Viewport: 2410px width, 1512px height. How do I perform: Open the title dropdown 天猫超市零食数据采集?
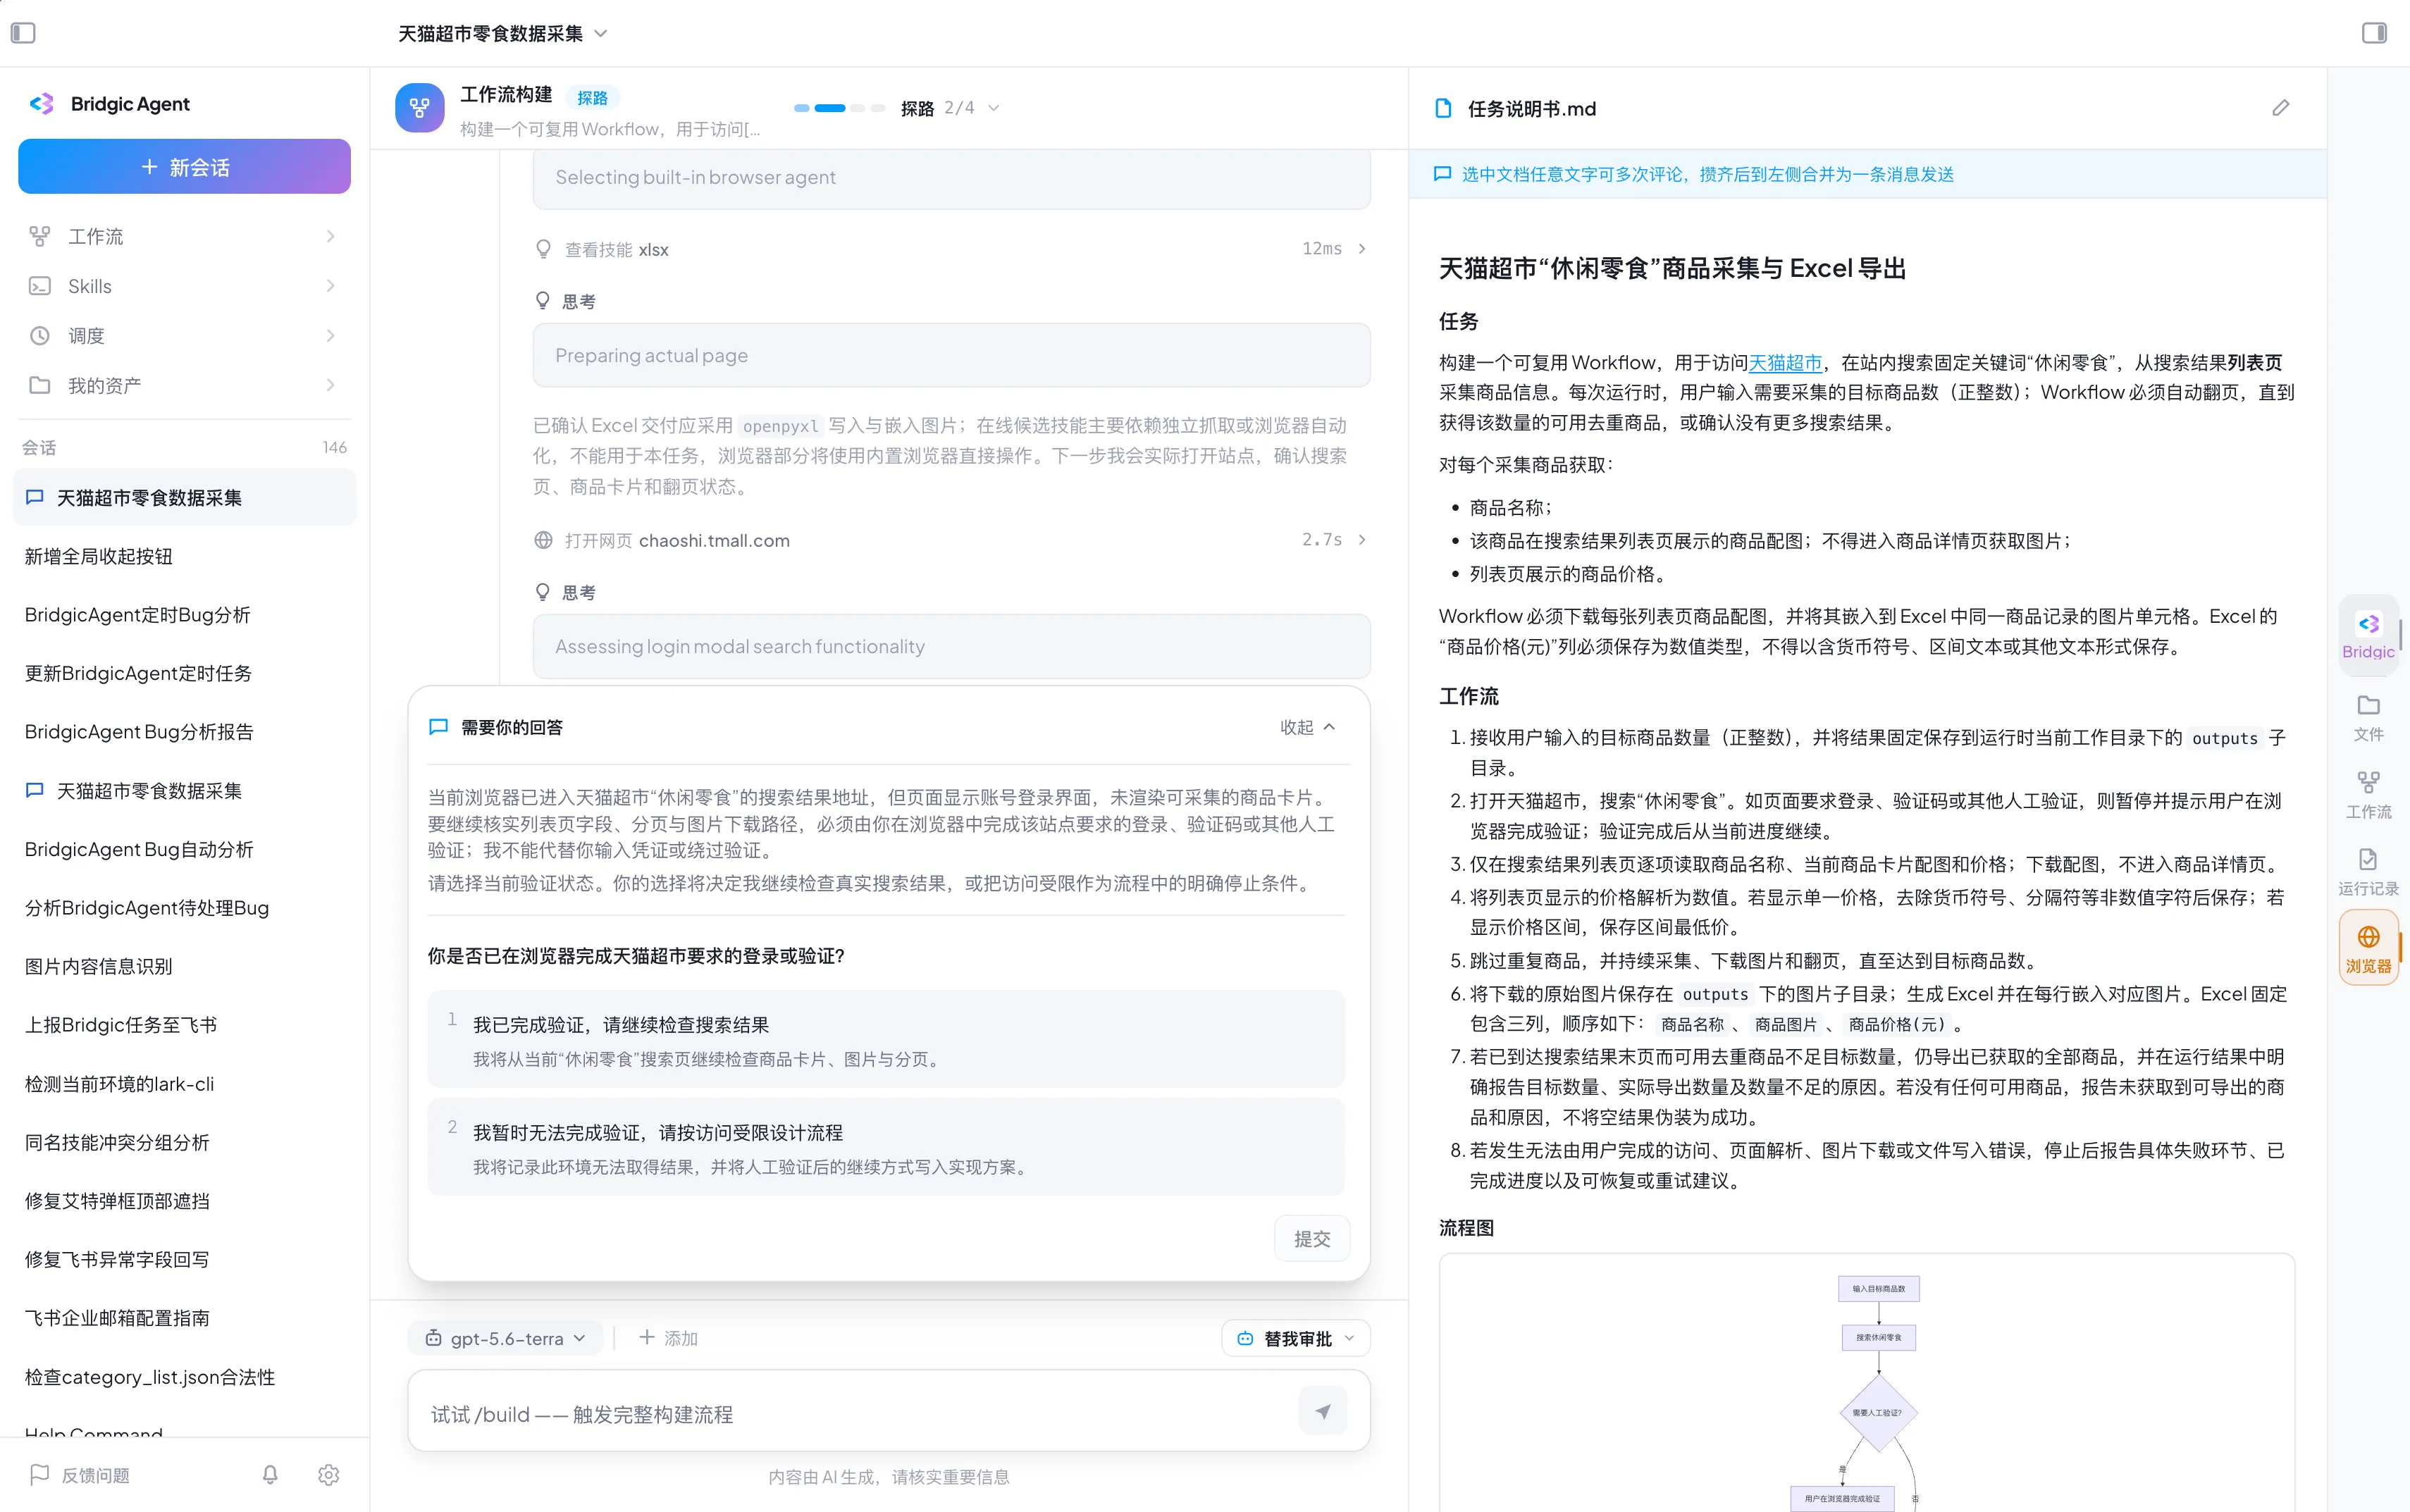pos(502,33)
